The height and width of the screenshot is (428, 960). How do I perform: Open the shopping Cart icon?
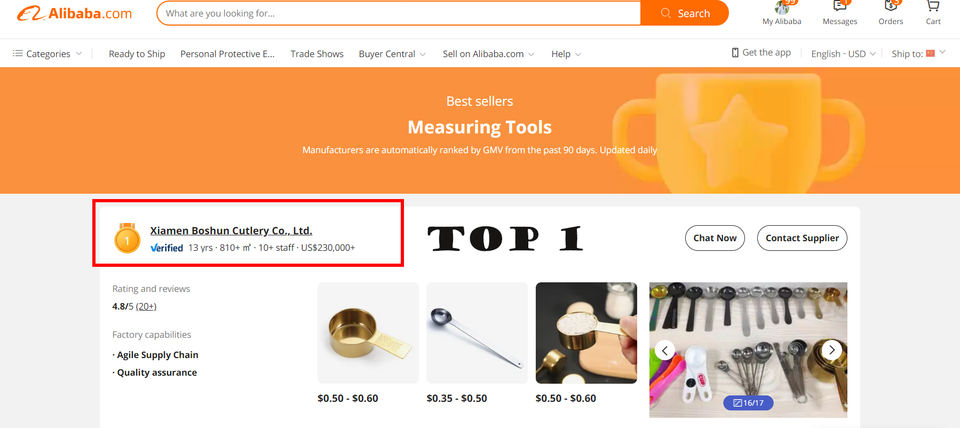[933, 6]
